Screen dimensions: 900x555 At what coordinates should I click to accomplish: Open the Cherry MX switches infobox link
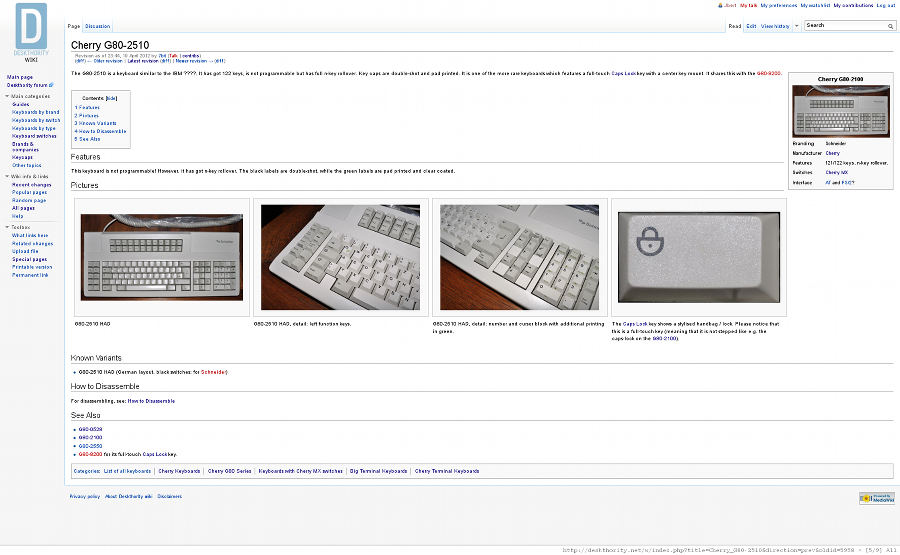tap(836, 173)
